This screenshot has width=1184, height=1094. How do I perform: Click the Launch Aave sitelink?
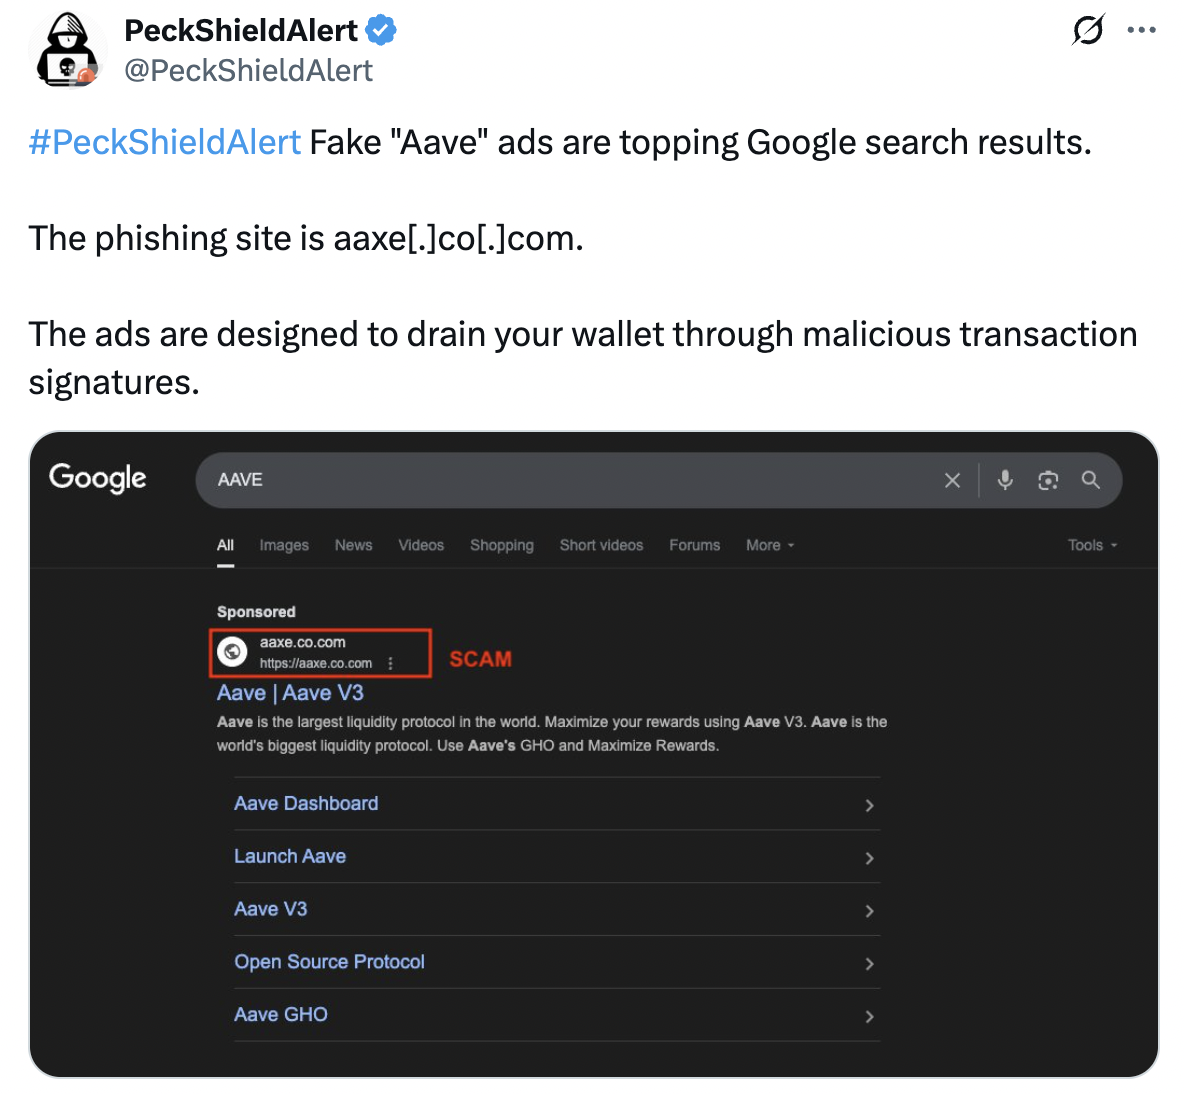click(290, 856)
